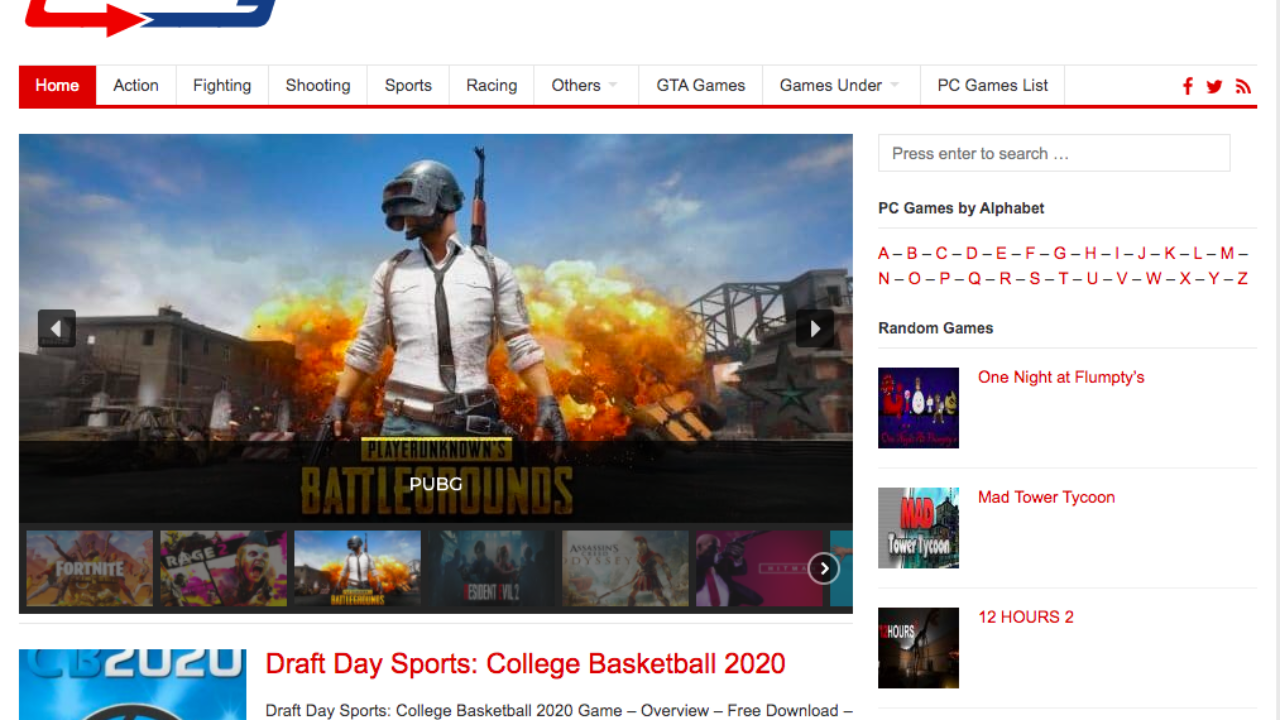Viewport: 1280px width, 720px height.
Task: Browse games starting with letter C
Action: (941, 253)
